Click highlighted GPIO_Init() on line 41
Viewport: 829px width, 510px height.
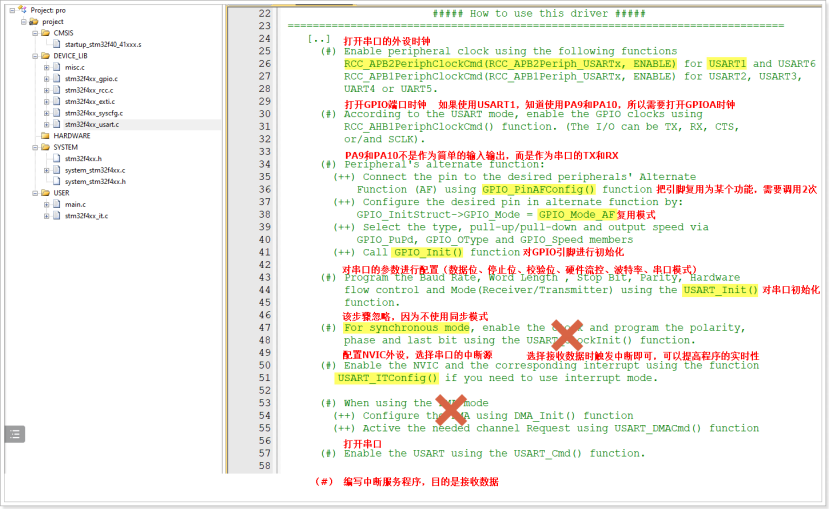(428, 252)
